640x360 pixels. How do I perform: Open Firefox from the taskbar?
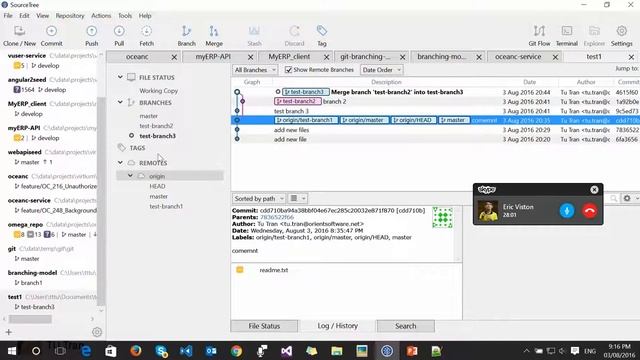(x=136, y=351)
